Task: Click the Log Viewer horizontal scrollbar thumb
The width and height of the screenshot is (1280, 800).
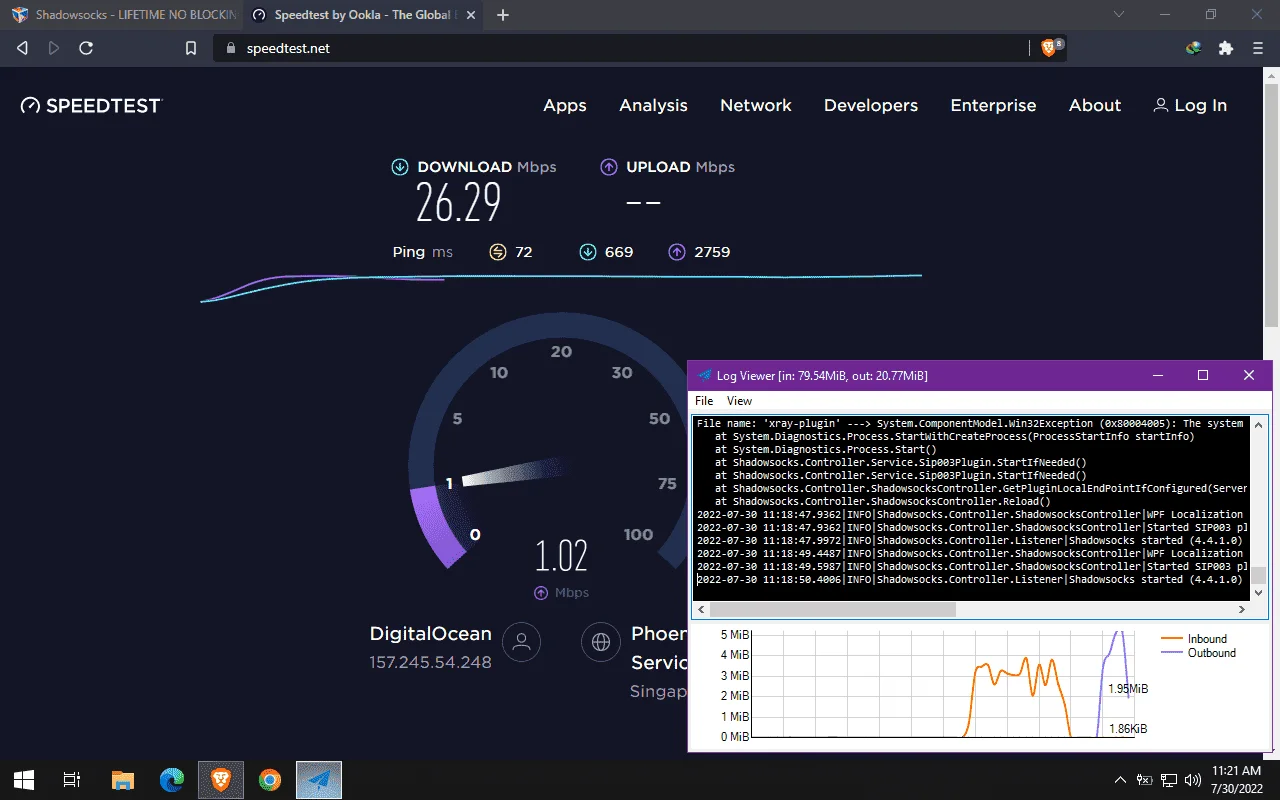Action: pyautogui.click(x=832, y=609)
